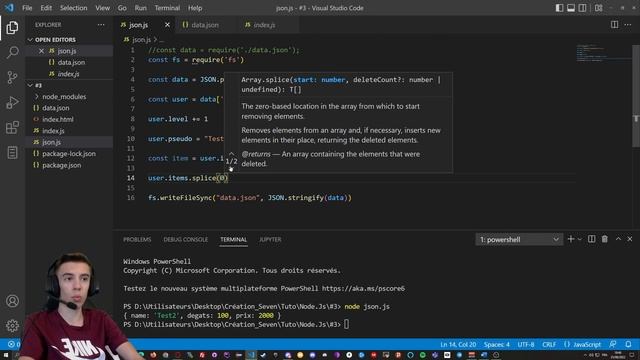The image size is (640, 360).
Task: Open the Run menu
Action: coord(140,8)
